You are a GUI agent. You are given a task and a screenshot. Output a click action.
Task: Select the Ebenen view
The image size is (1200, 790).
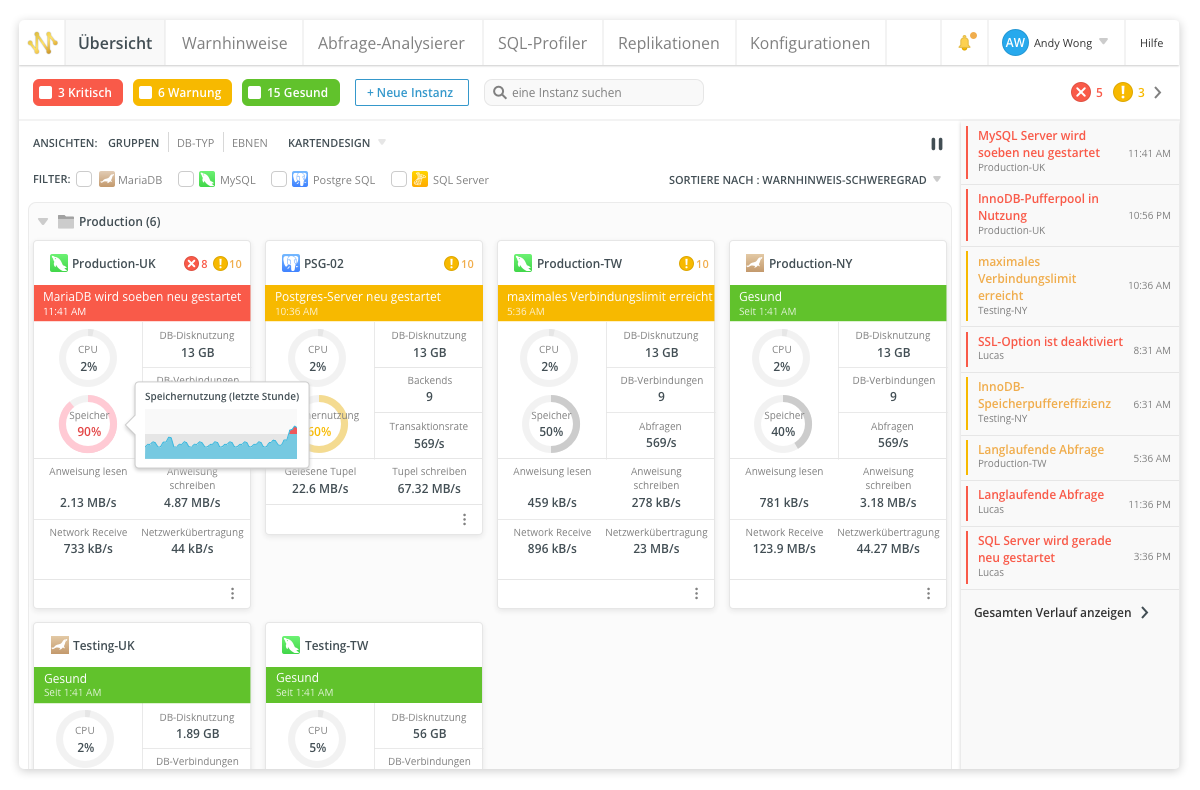coord(250,143)
